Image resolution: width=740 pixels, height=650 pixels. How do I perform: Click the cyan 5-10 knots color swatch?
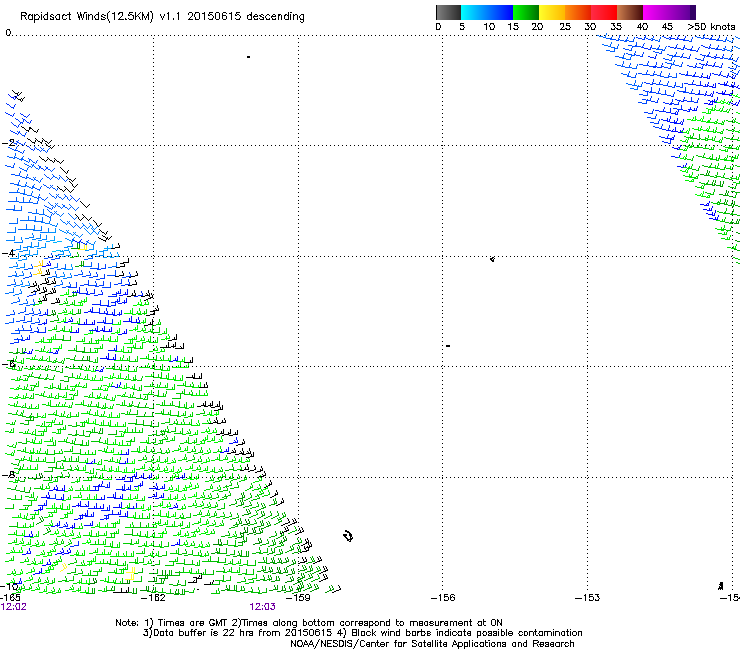pos(474,12)
